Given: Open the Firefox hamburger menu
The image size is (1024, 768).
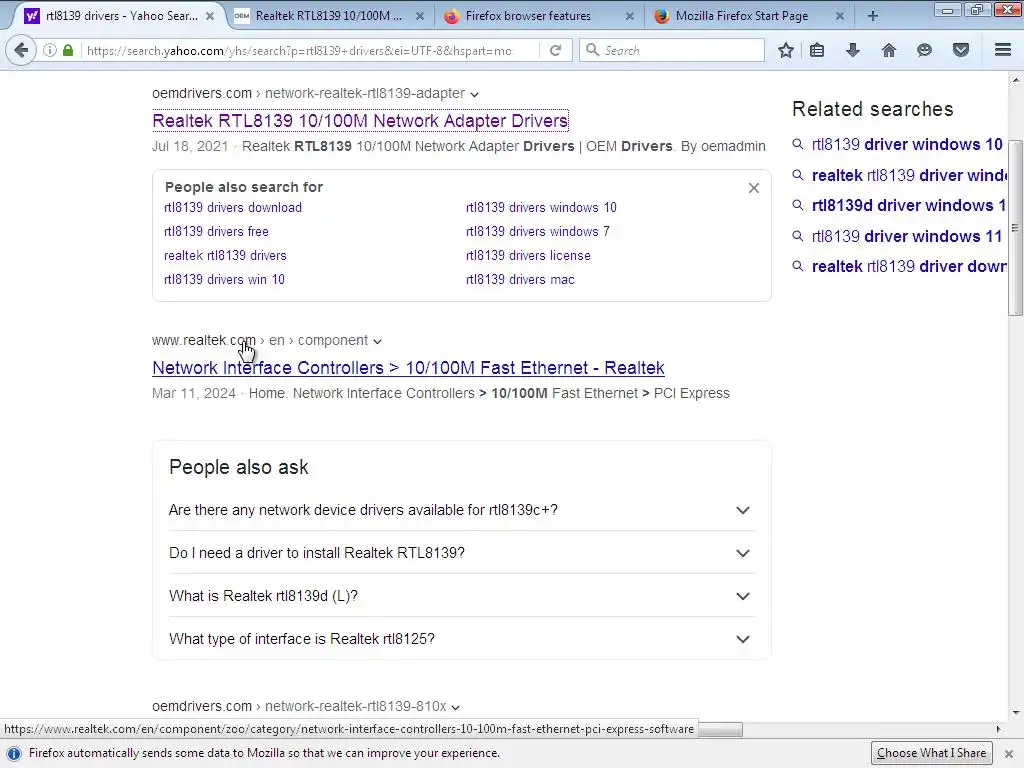Looking at the screenshot, I should 1003,50.
